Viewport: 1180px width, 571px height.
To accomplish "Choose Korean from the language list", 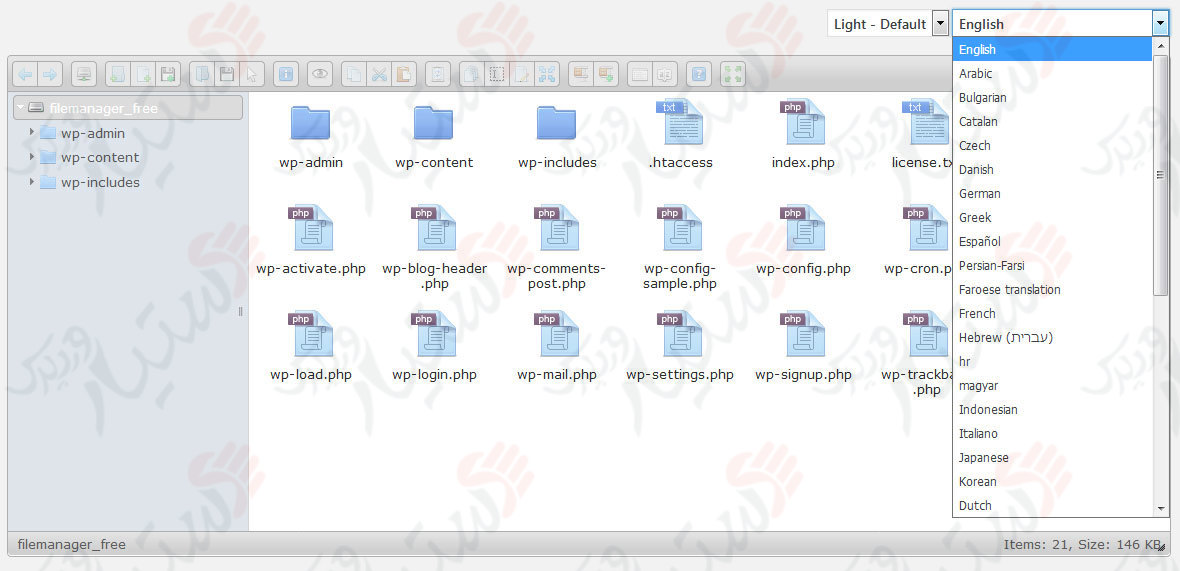I will pyautogui.click(x=1052, y=481).
